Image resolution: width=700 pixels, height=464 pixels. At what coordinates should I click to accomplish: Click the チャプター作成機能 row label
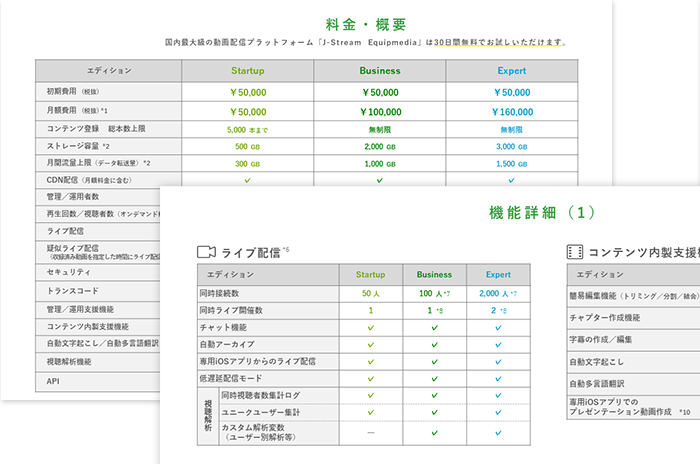[x=604, y=318]
